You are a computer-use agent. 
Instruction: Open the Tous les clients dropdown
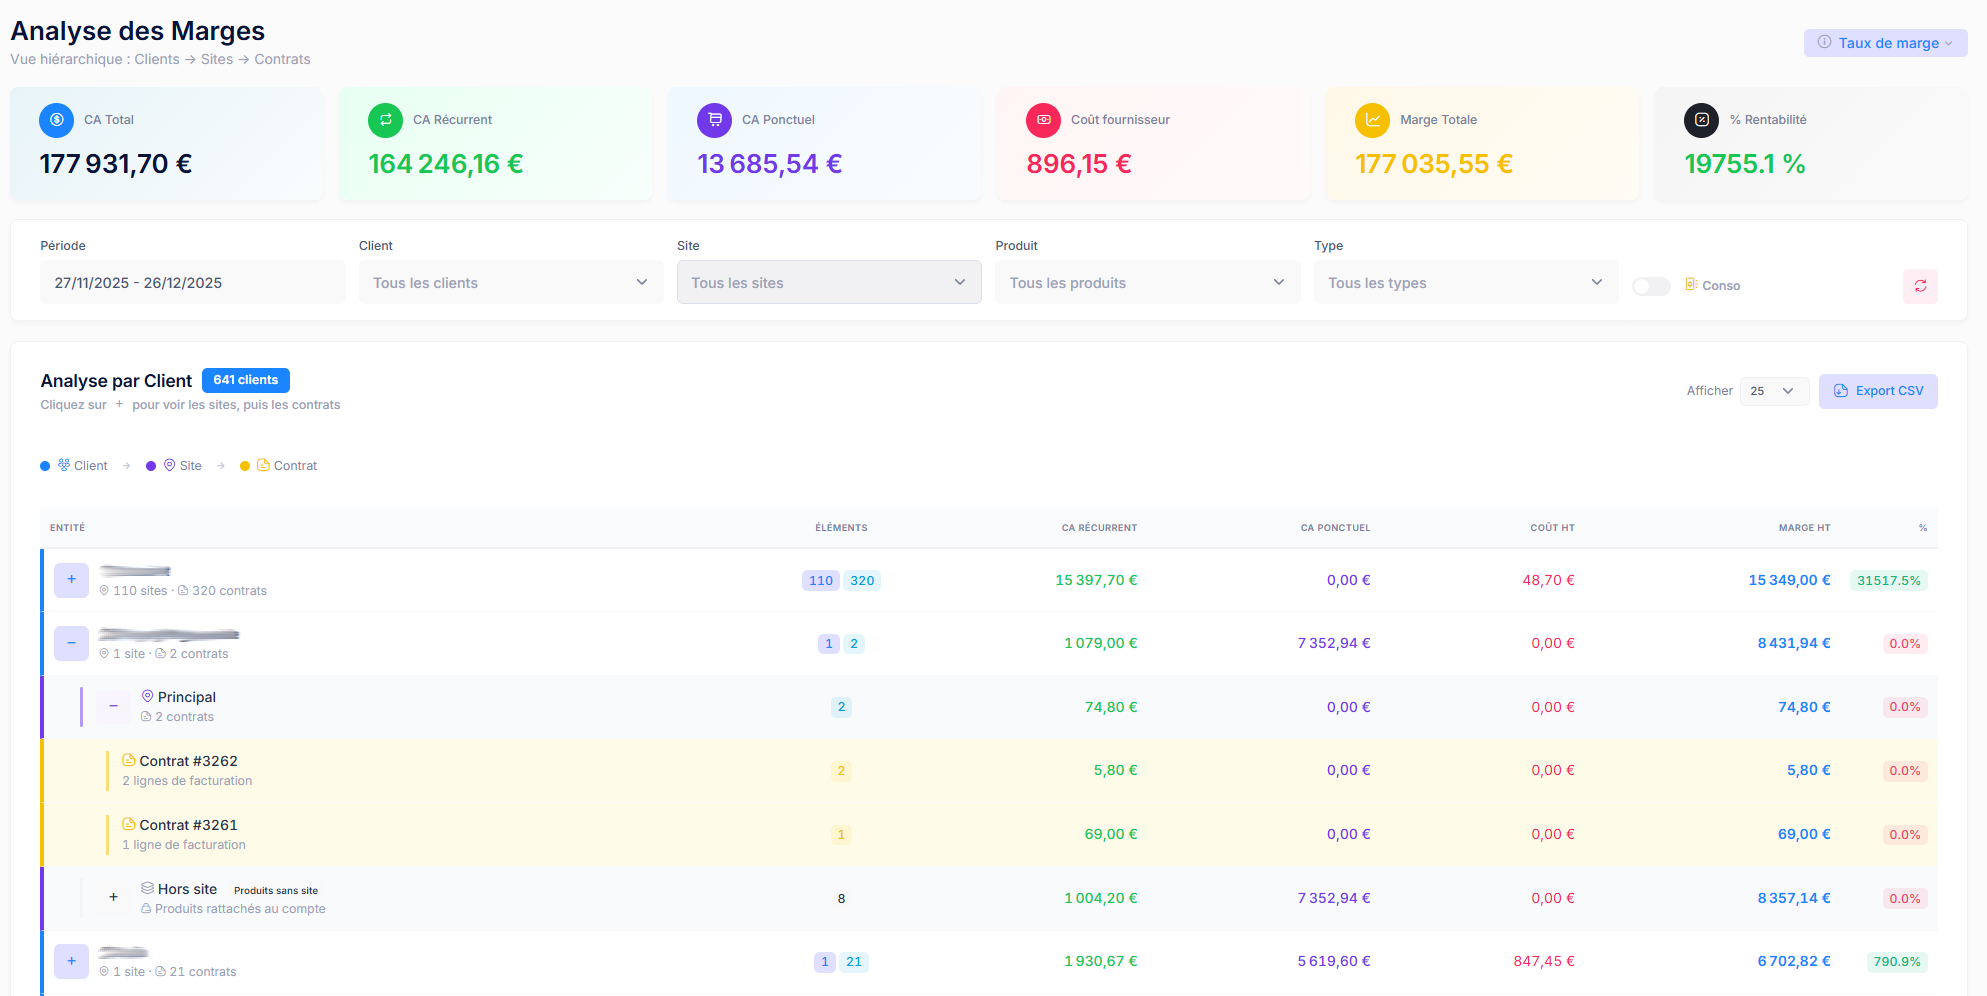coord(510,283)
